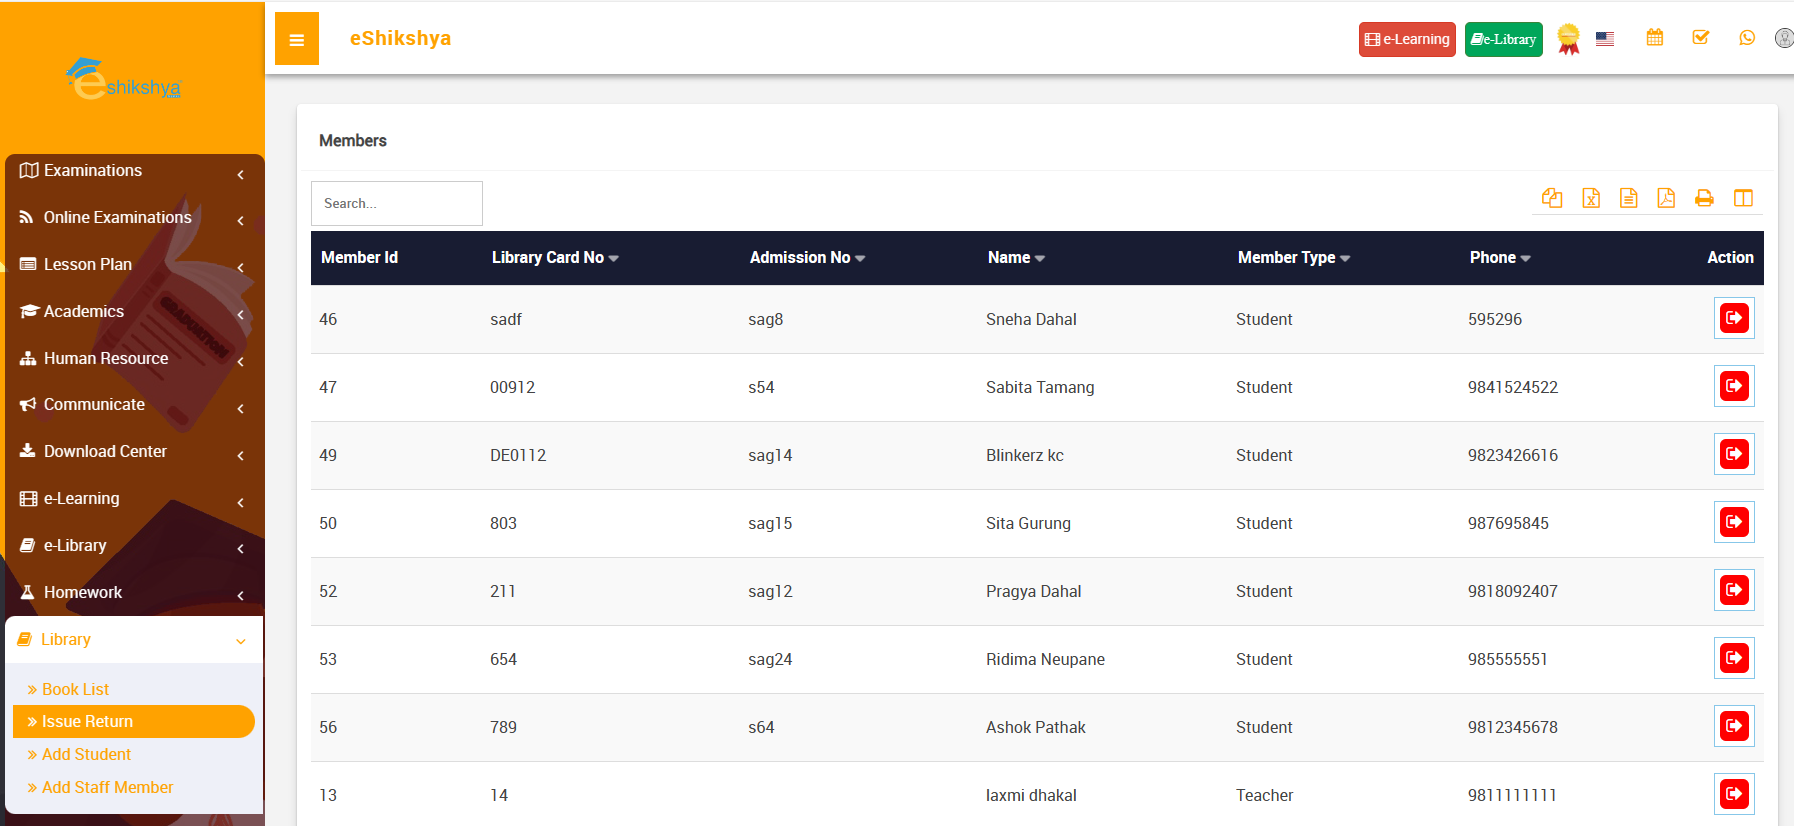Click the green e-Library button
Screen dimensions: 1794x826
coord(1503,39)
